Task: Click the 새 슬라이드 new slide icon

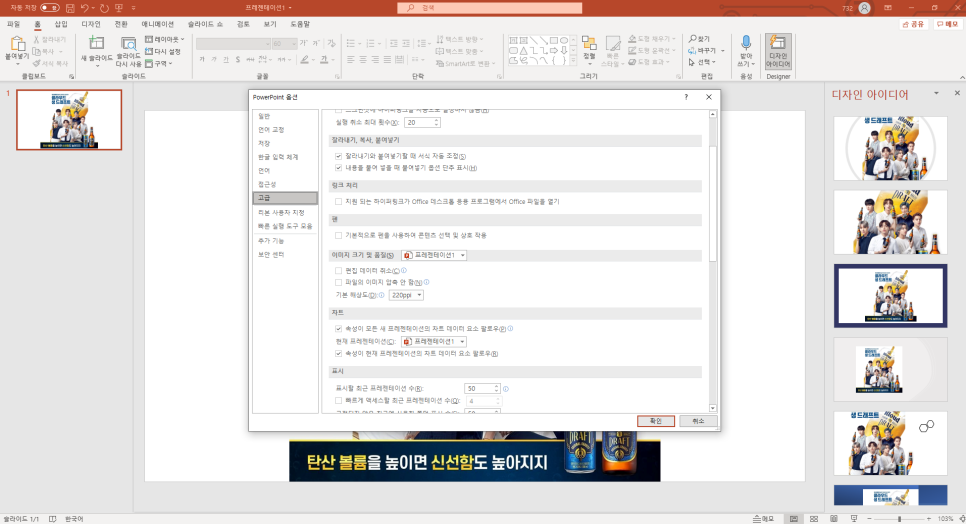Action: click(x=97, y=44)
